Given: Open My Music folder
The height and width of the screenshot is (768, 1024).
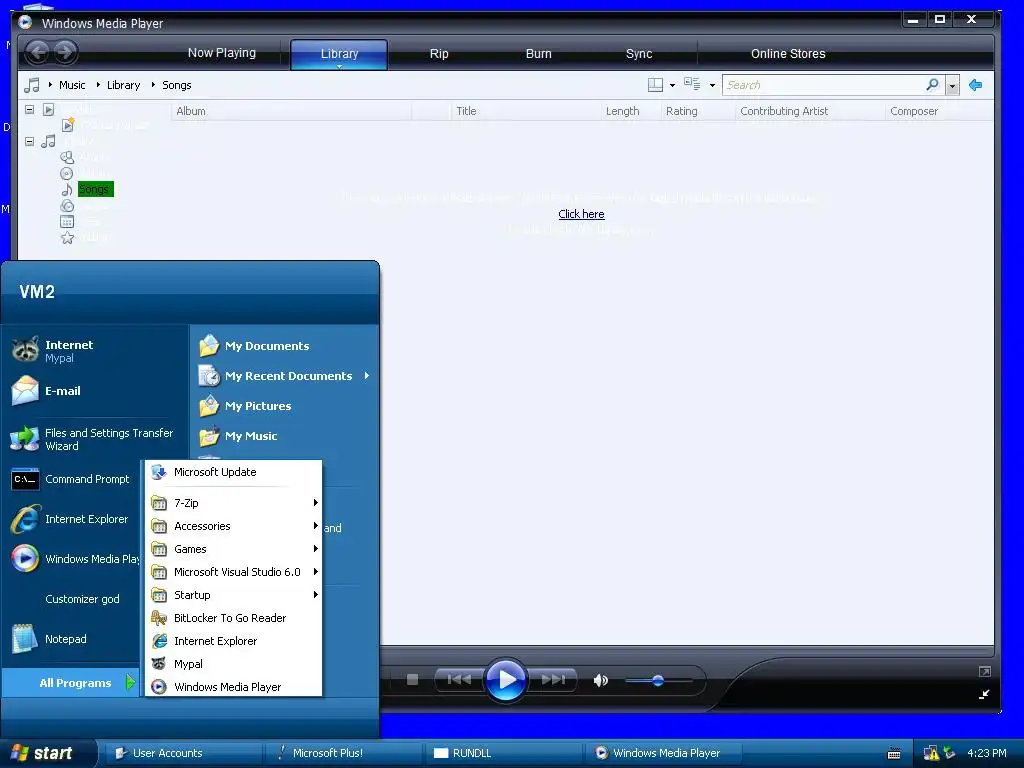Looking at the screenshot, I should click(x=284, y=436).
